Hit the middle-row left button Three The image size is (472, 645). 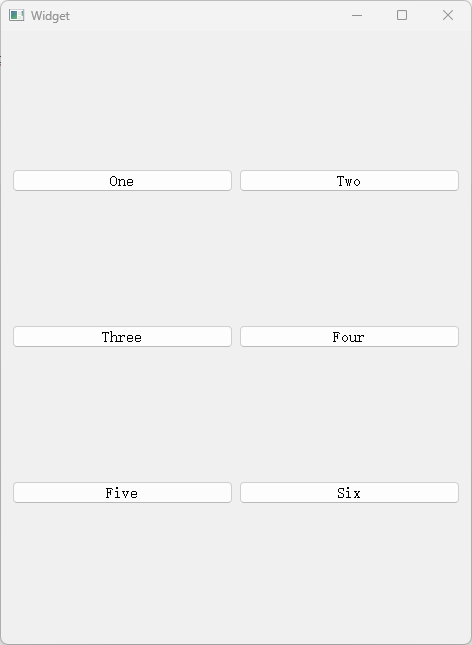point(122,336)
